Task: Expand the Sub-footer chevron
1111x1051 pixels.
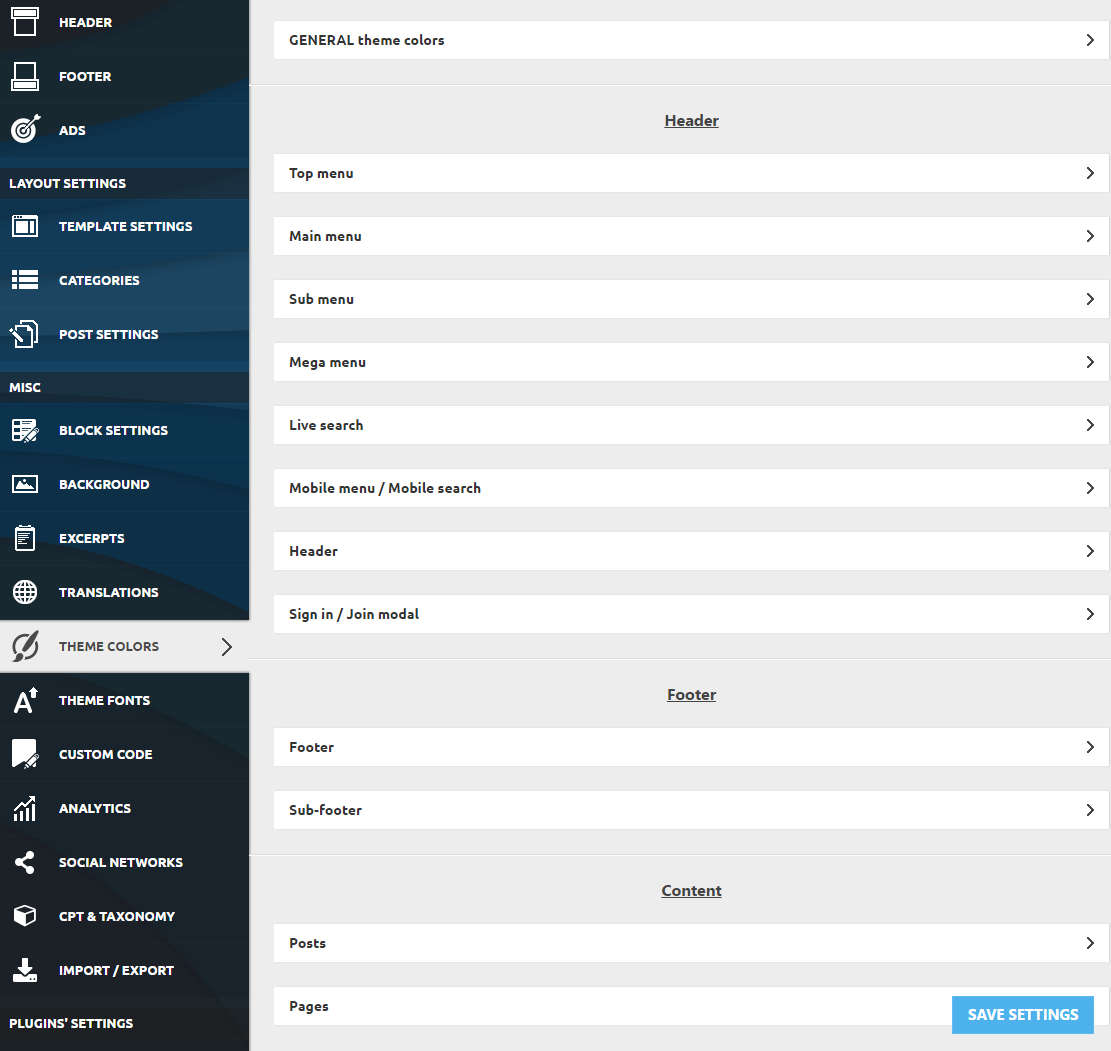Action: tap(1090, 810)
